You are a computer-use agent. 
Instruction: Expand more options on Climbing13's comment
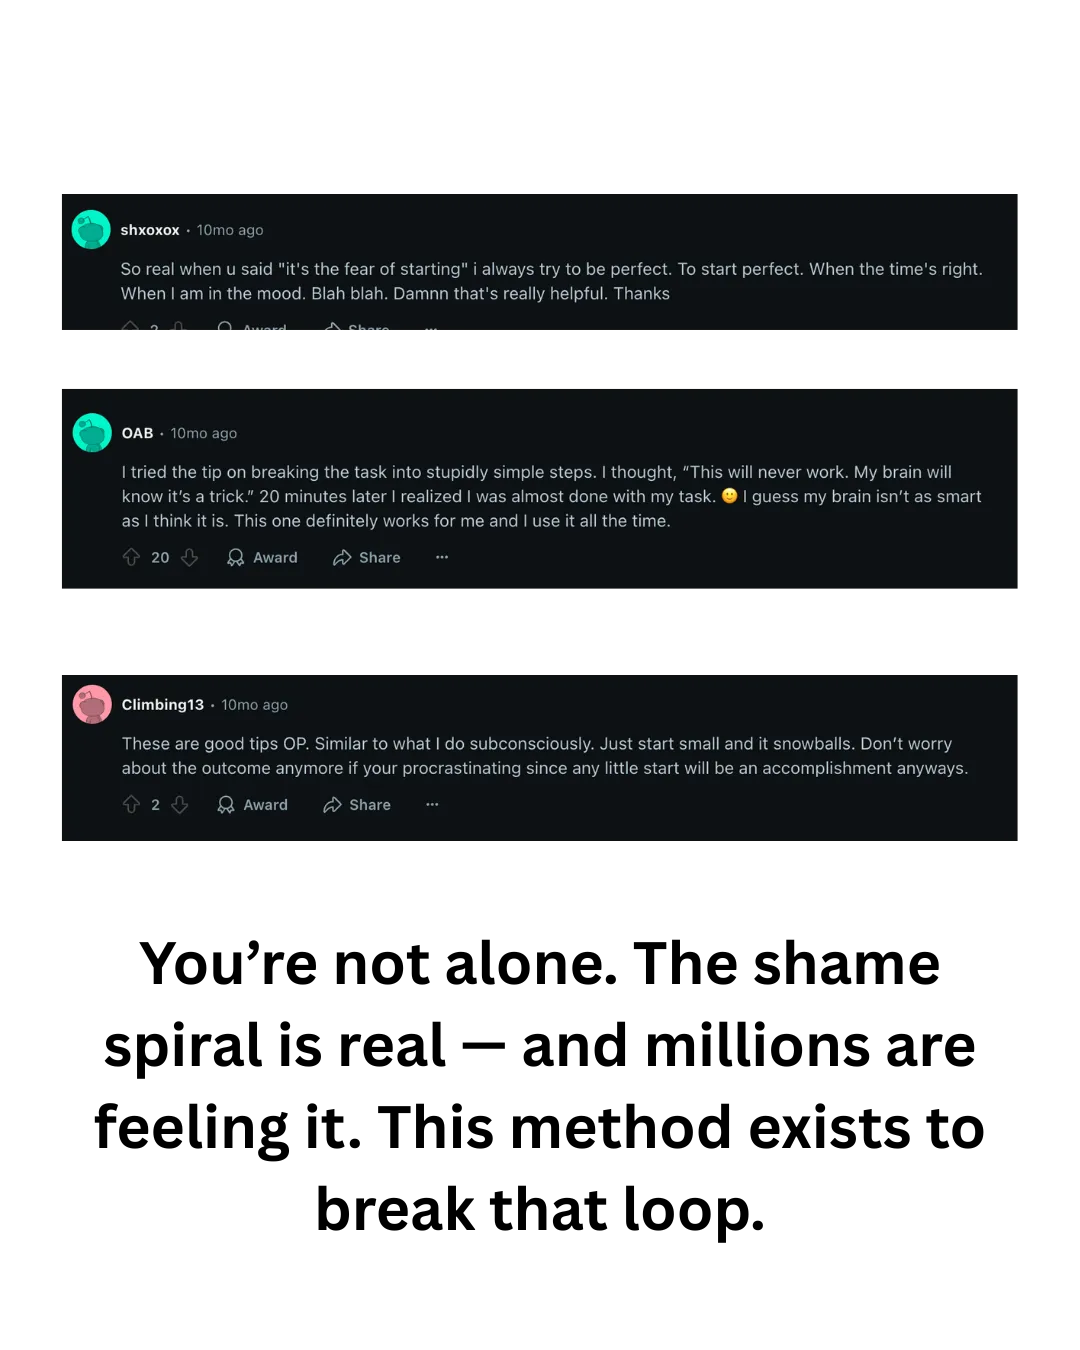pyautogui.click(x=432, y=804)
